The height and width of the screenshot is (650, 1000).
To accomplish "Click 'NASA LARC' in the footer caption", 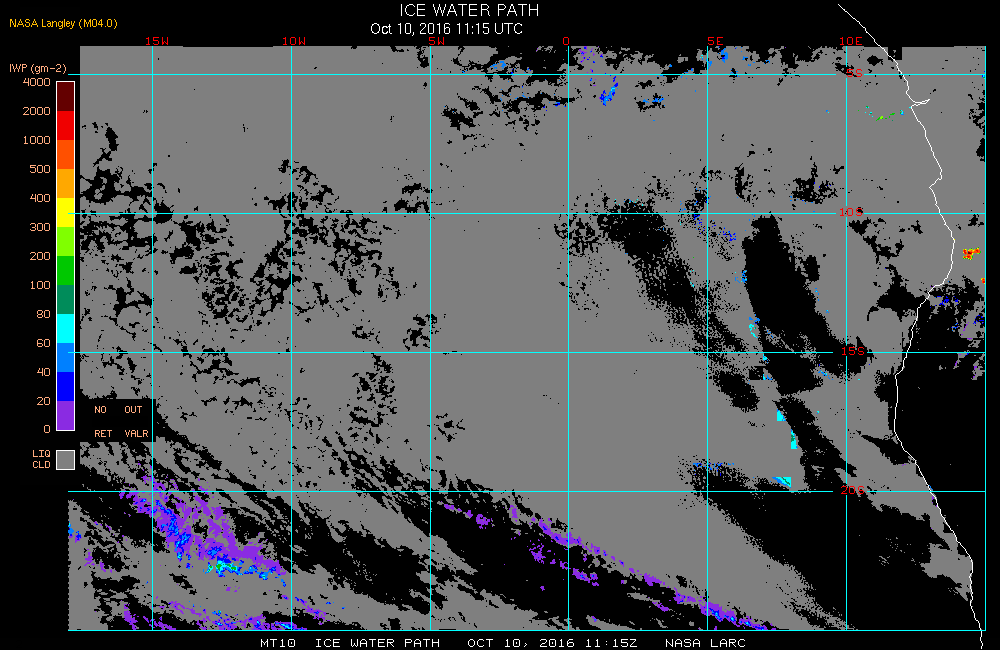I will pyautogui.click(x=705, y=643).
